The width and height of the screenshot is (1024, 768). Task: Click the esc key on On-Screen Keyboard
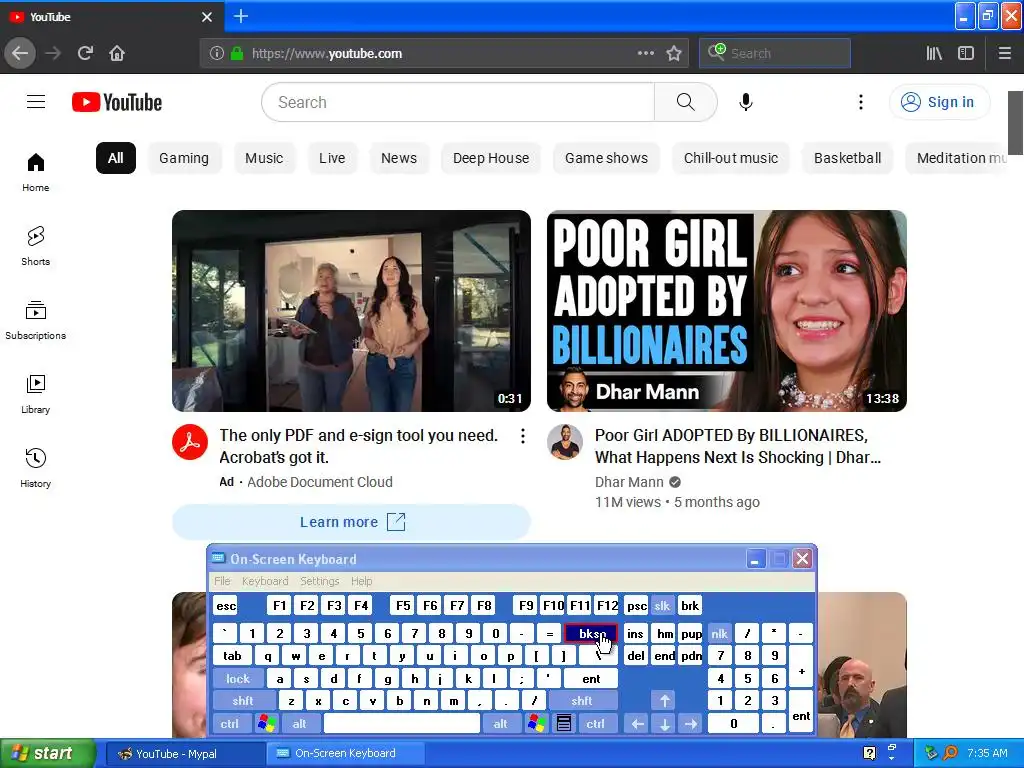[226, 606]
